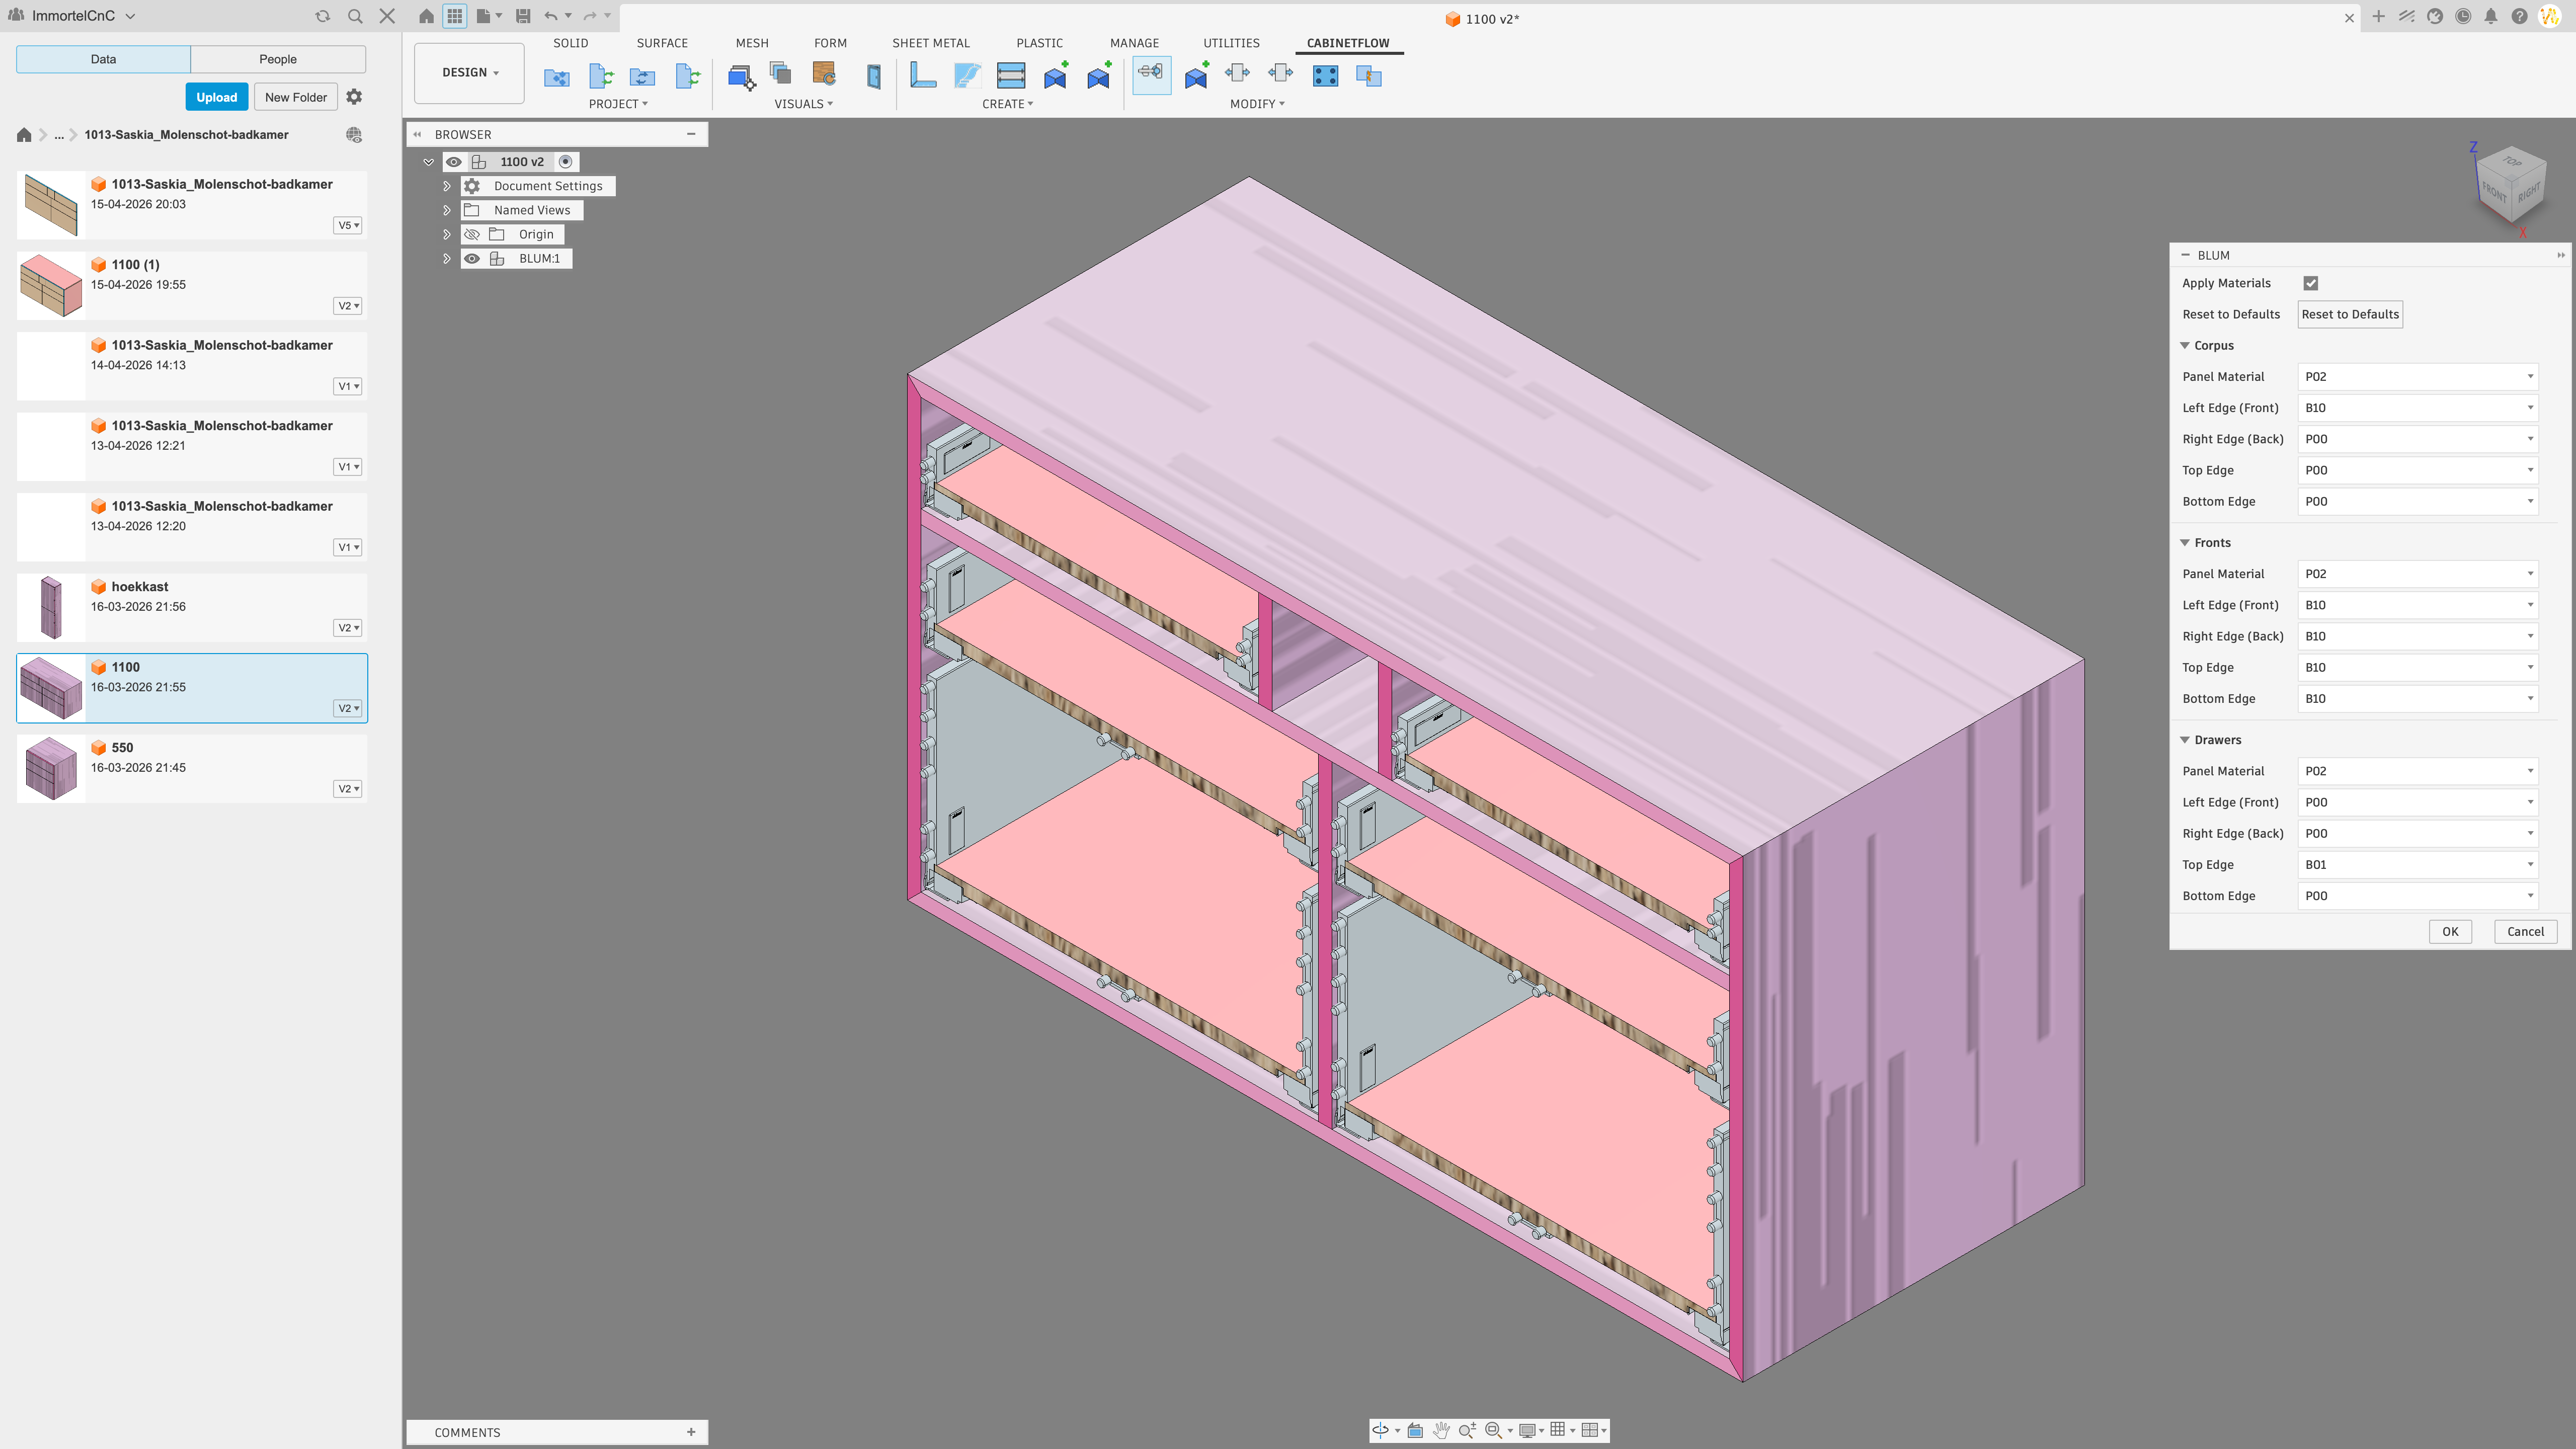Image resolution: width=2576 pixels, height=1449 pixels.
Task: Switch to the UTILITIES tab
Action: point(1231,43)
